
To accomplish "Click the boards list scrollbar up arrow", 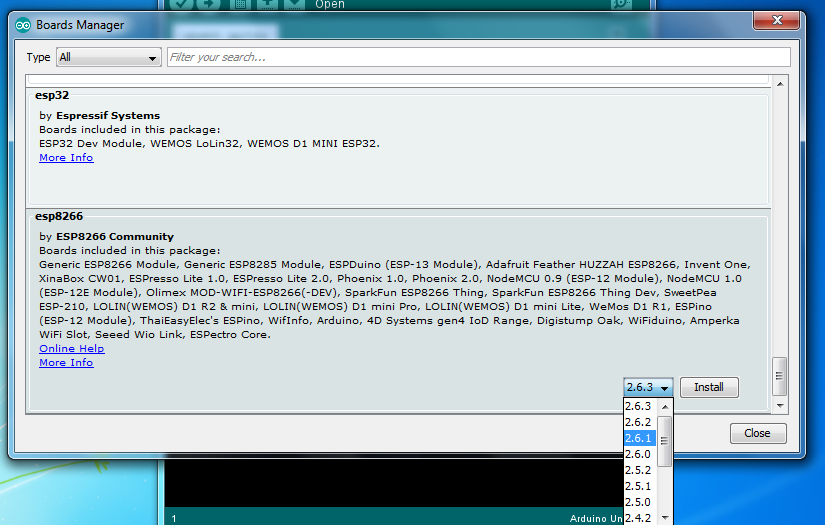I will tap(780, 84).
